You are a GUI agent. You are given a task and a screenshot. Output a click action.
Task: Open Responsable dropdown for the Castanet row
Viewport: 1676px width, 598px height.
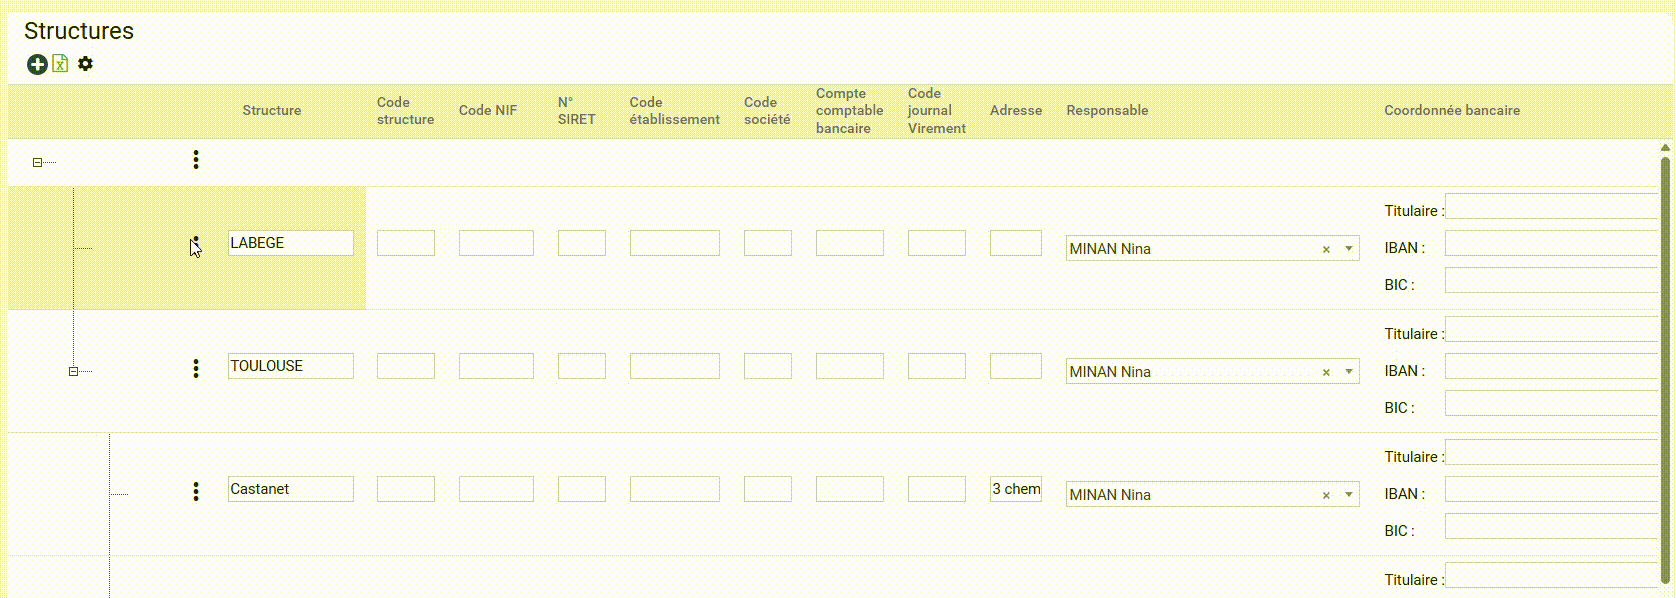(x=1349, y=495)
